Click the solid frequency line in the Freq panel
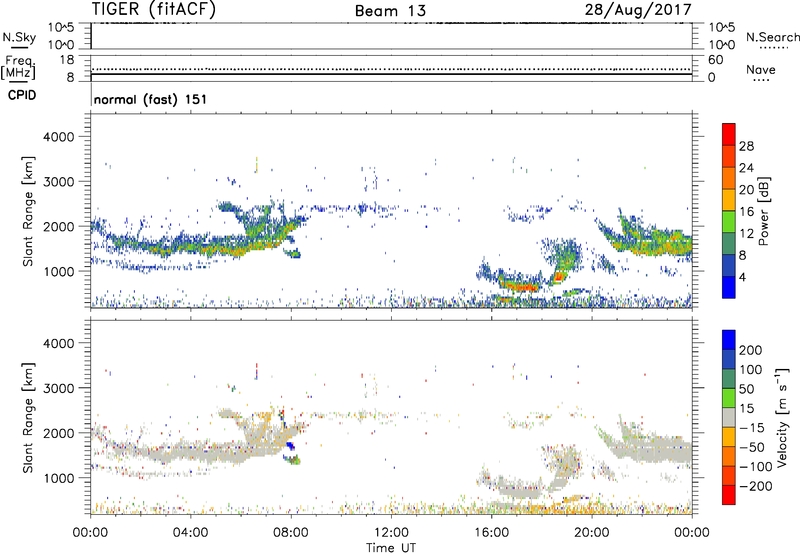 point(391,74)
